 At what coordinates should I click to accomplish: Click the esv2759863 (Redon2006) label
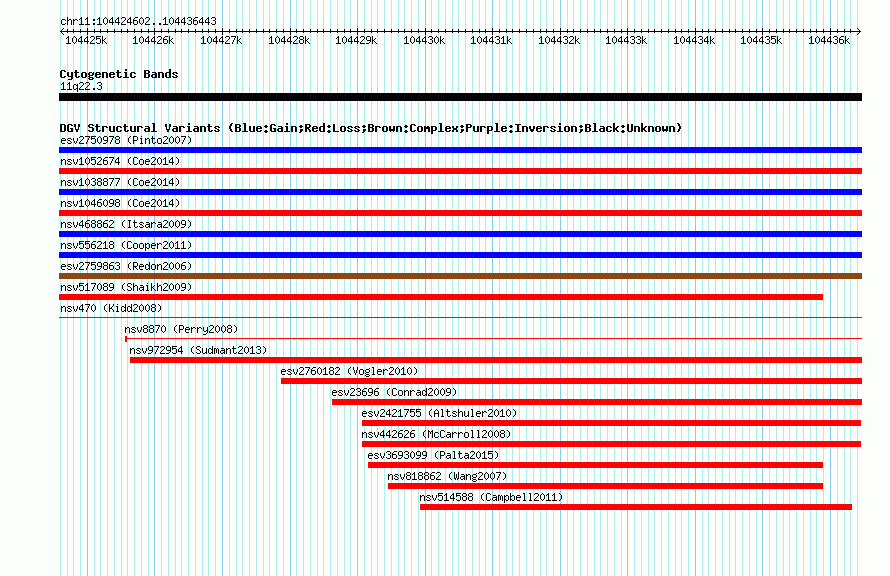(x=126, y=266)
